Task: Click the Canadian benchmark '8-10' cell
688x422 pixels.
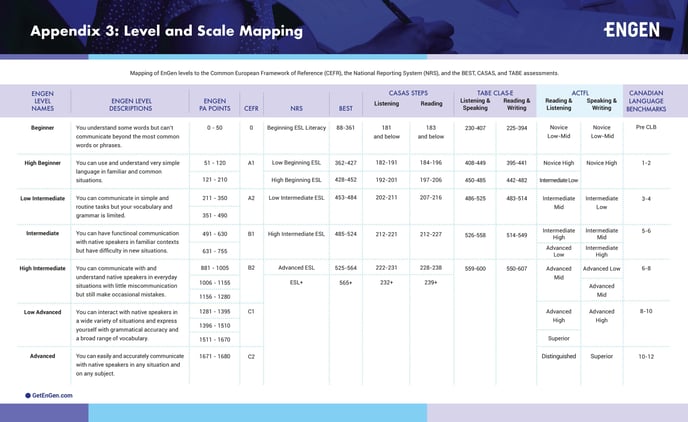Action: tap(646, 311)
